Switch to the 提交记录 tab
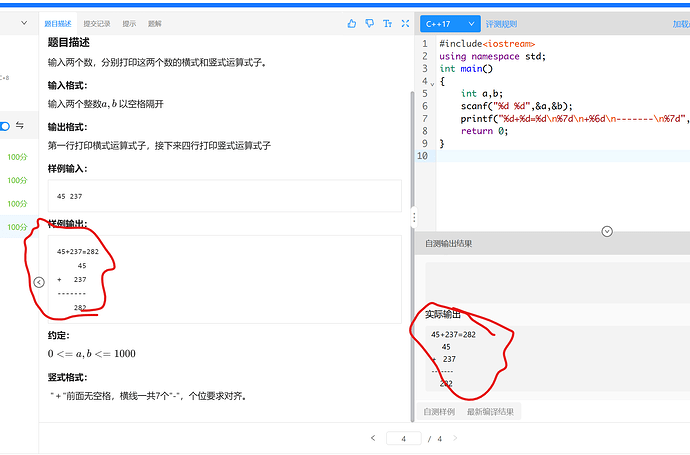 tap(97, 24)
